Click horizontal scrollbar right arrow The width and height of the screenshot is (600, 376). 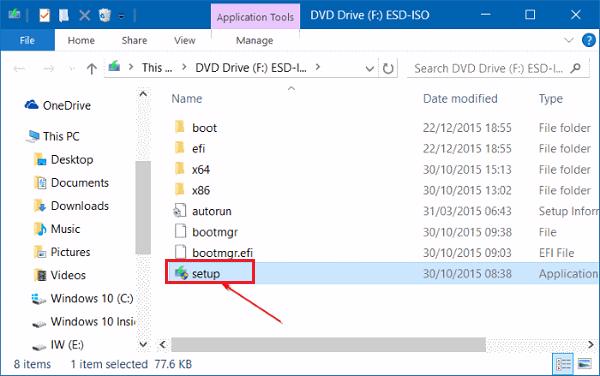pyautogui.click(x=590, y=345)
